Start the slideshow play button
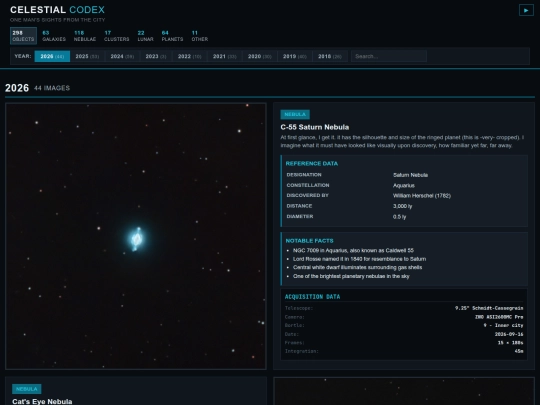Image resolution: width=540 pixels, height=405 pixels. tap(526, 10)
